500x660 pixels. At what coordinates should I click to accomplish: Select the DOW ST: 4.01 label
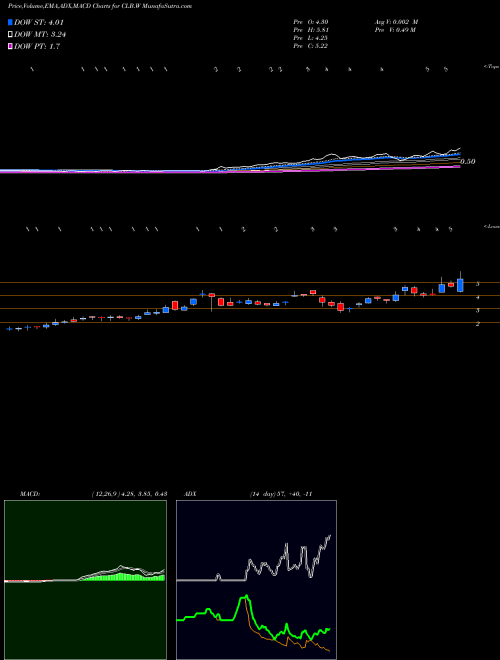click(x=39, y=22)
